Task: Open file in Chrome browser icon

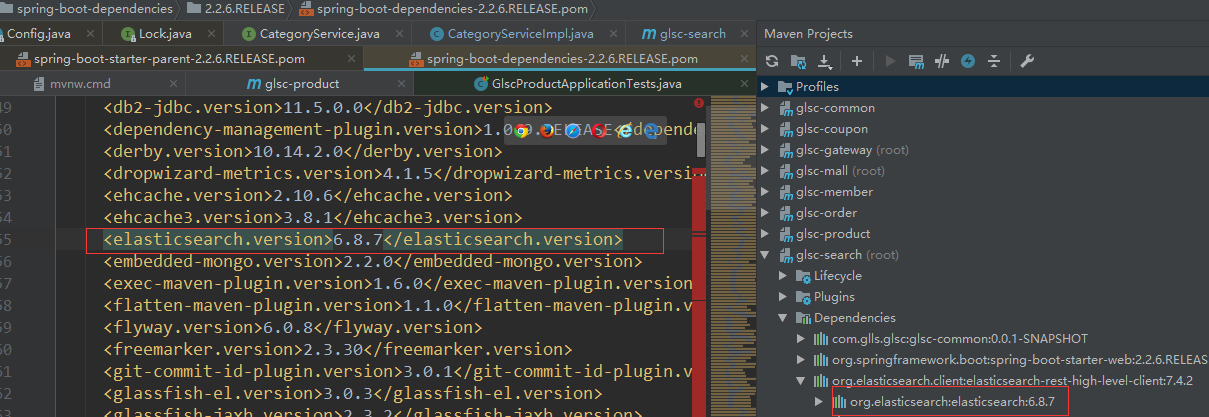Action: (521, 130)
